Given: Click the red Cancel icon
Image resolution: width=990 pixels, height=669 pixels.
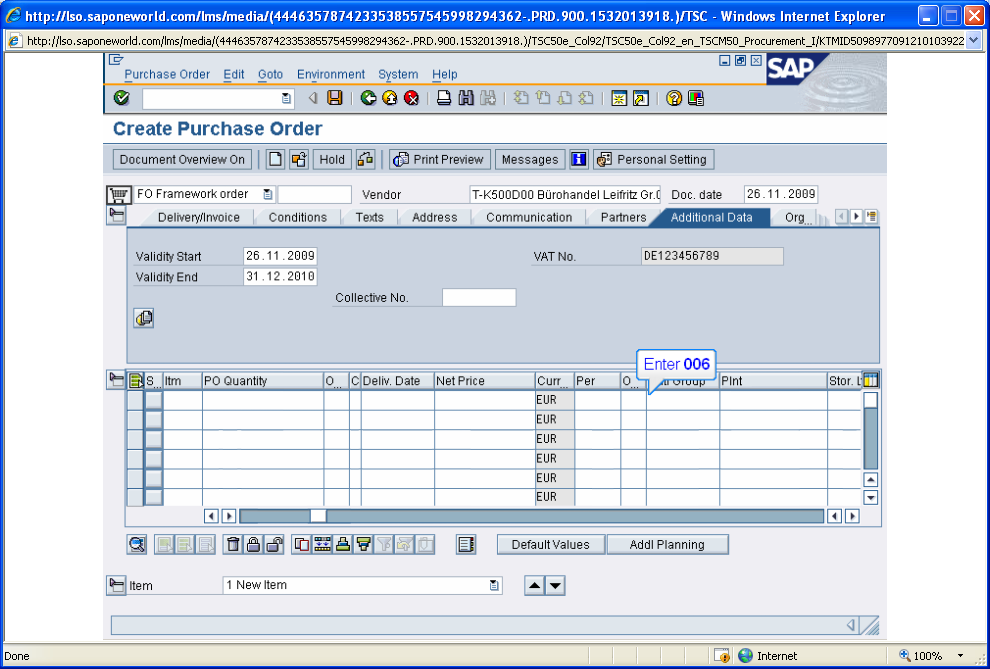Looking at the screenshot, I should [x=412, y=98].
